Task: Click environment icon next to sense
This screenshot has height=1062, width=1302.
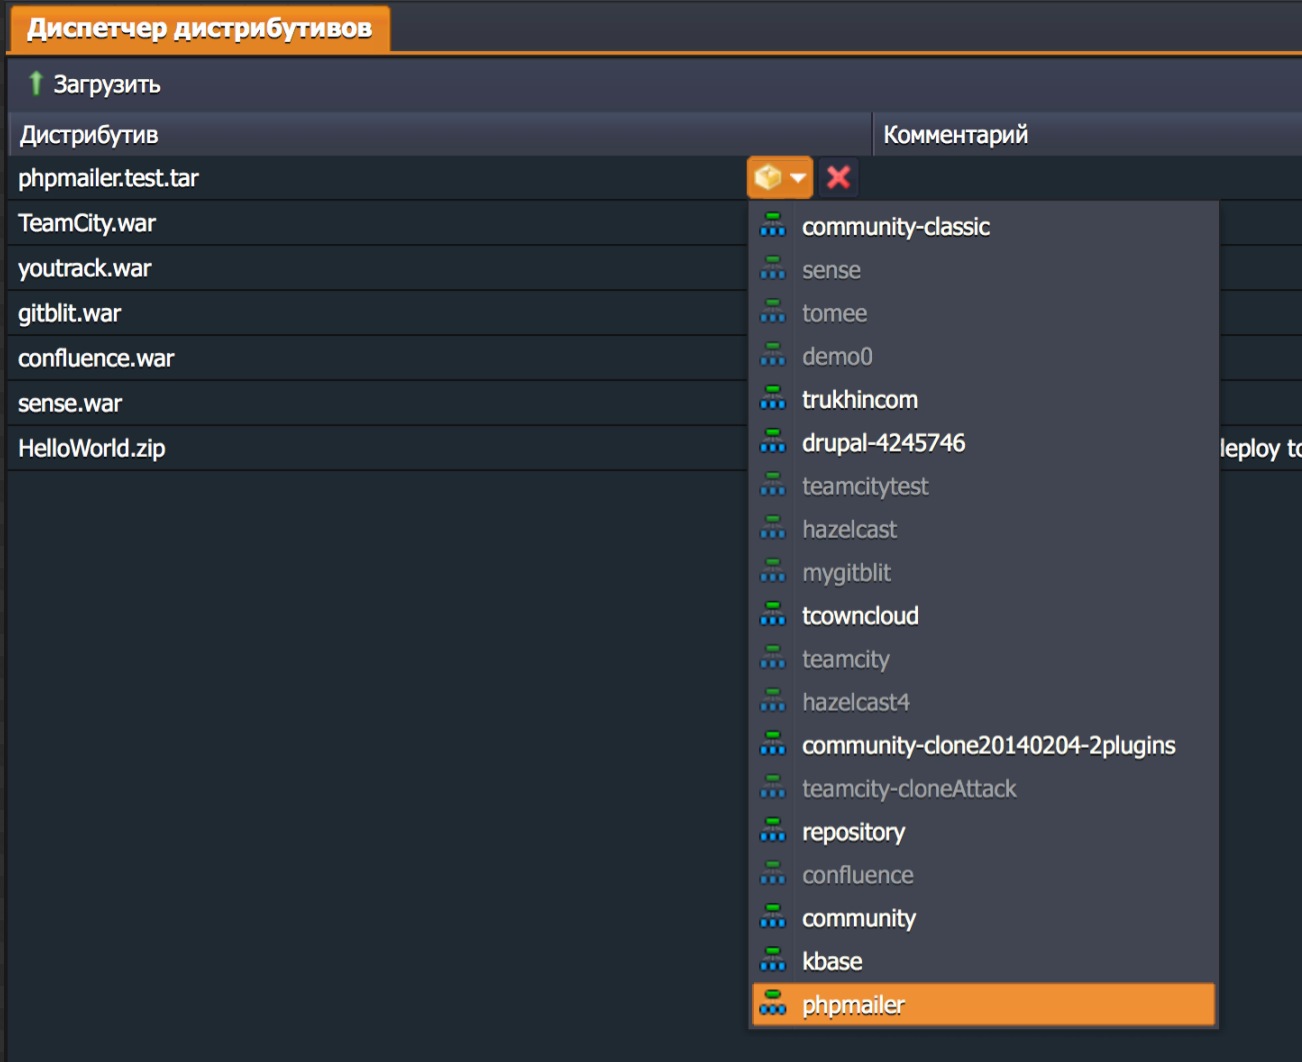Action: [773, 268]
